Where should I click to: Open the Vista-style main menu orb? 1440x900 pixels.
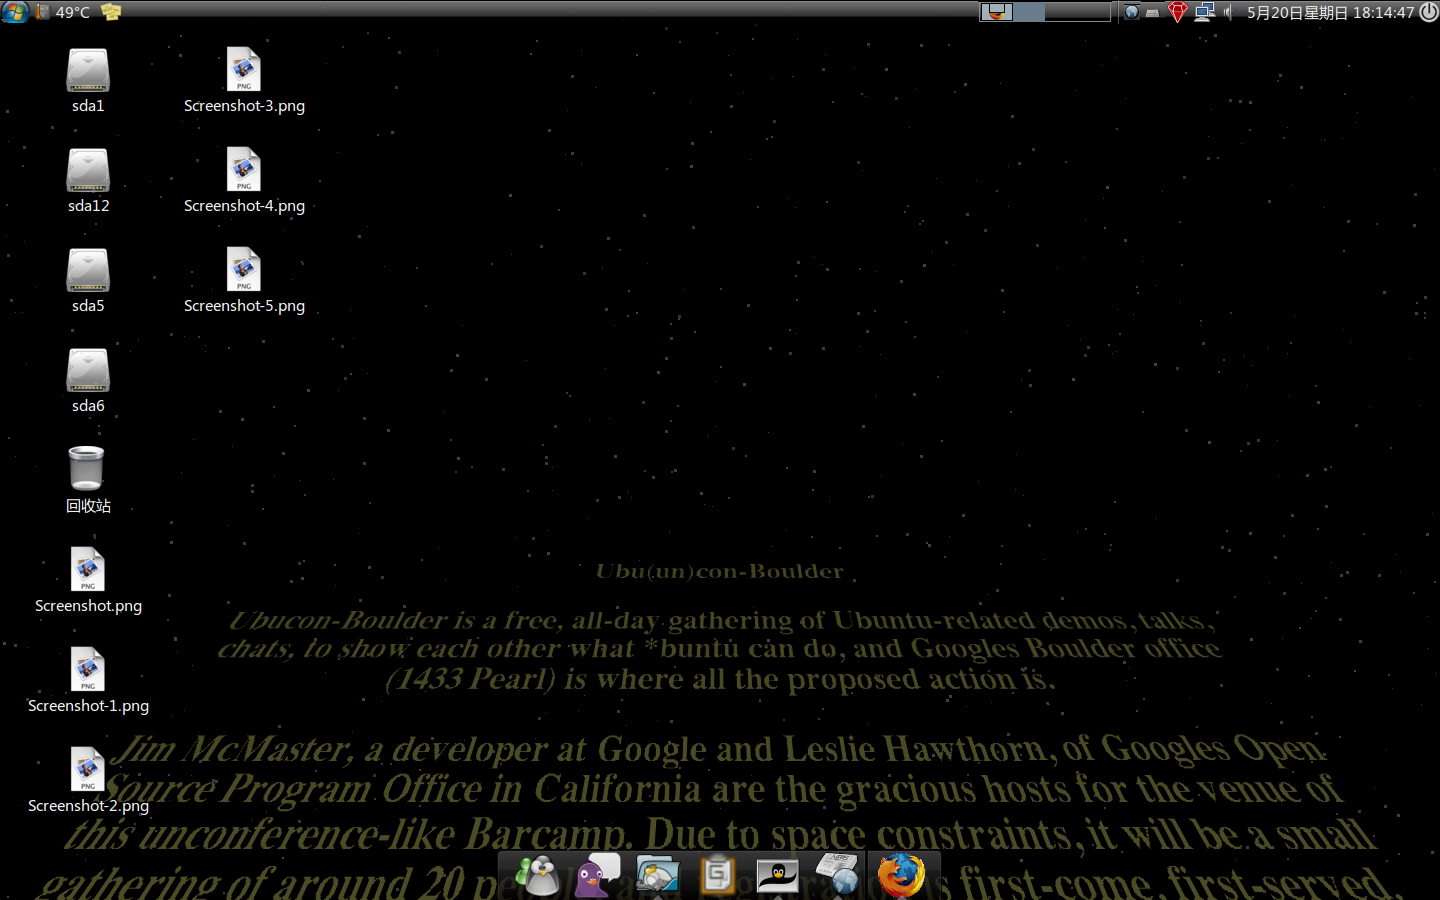(x=15, y=12)
